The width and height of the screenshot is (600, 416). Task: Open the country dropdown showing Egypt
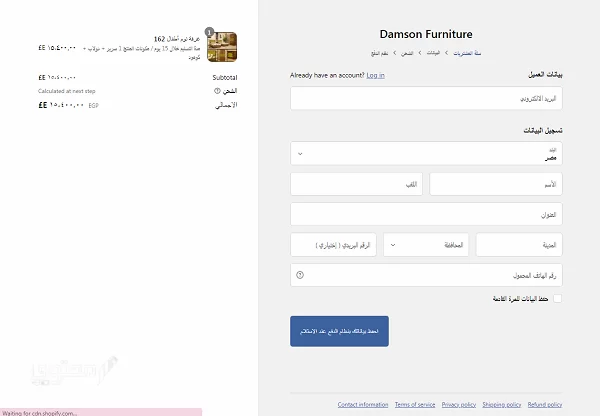[426, 153]
